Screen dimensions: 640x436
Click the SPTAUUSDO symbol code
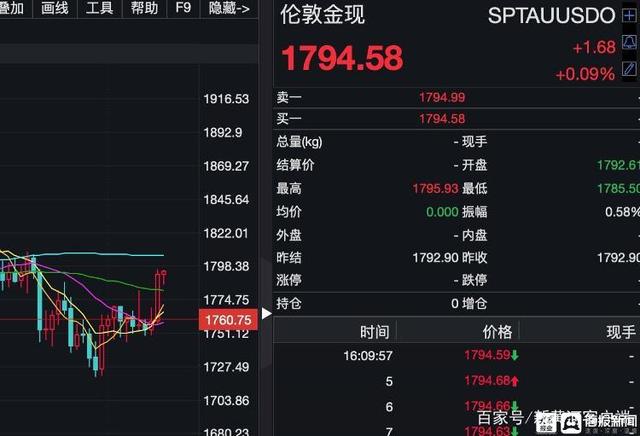[x=551, y=16]
